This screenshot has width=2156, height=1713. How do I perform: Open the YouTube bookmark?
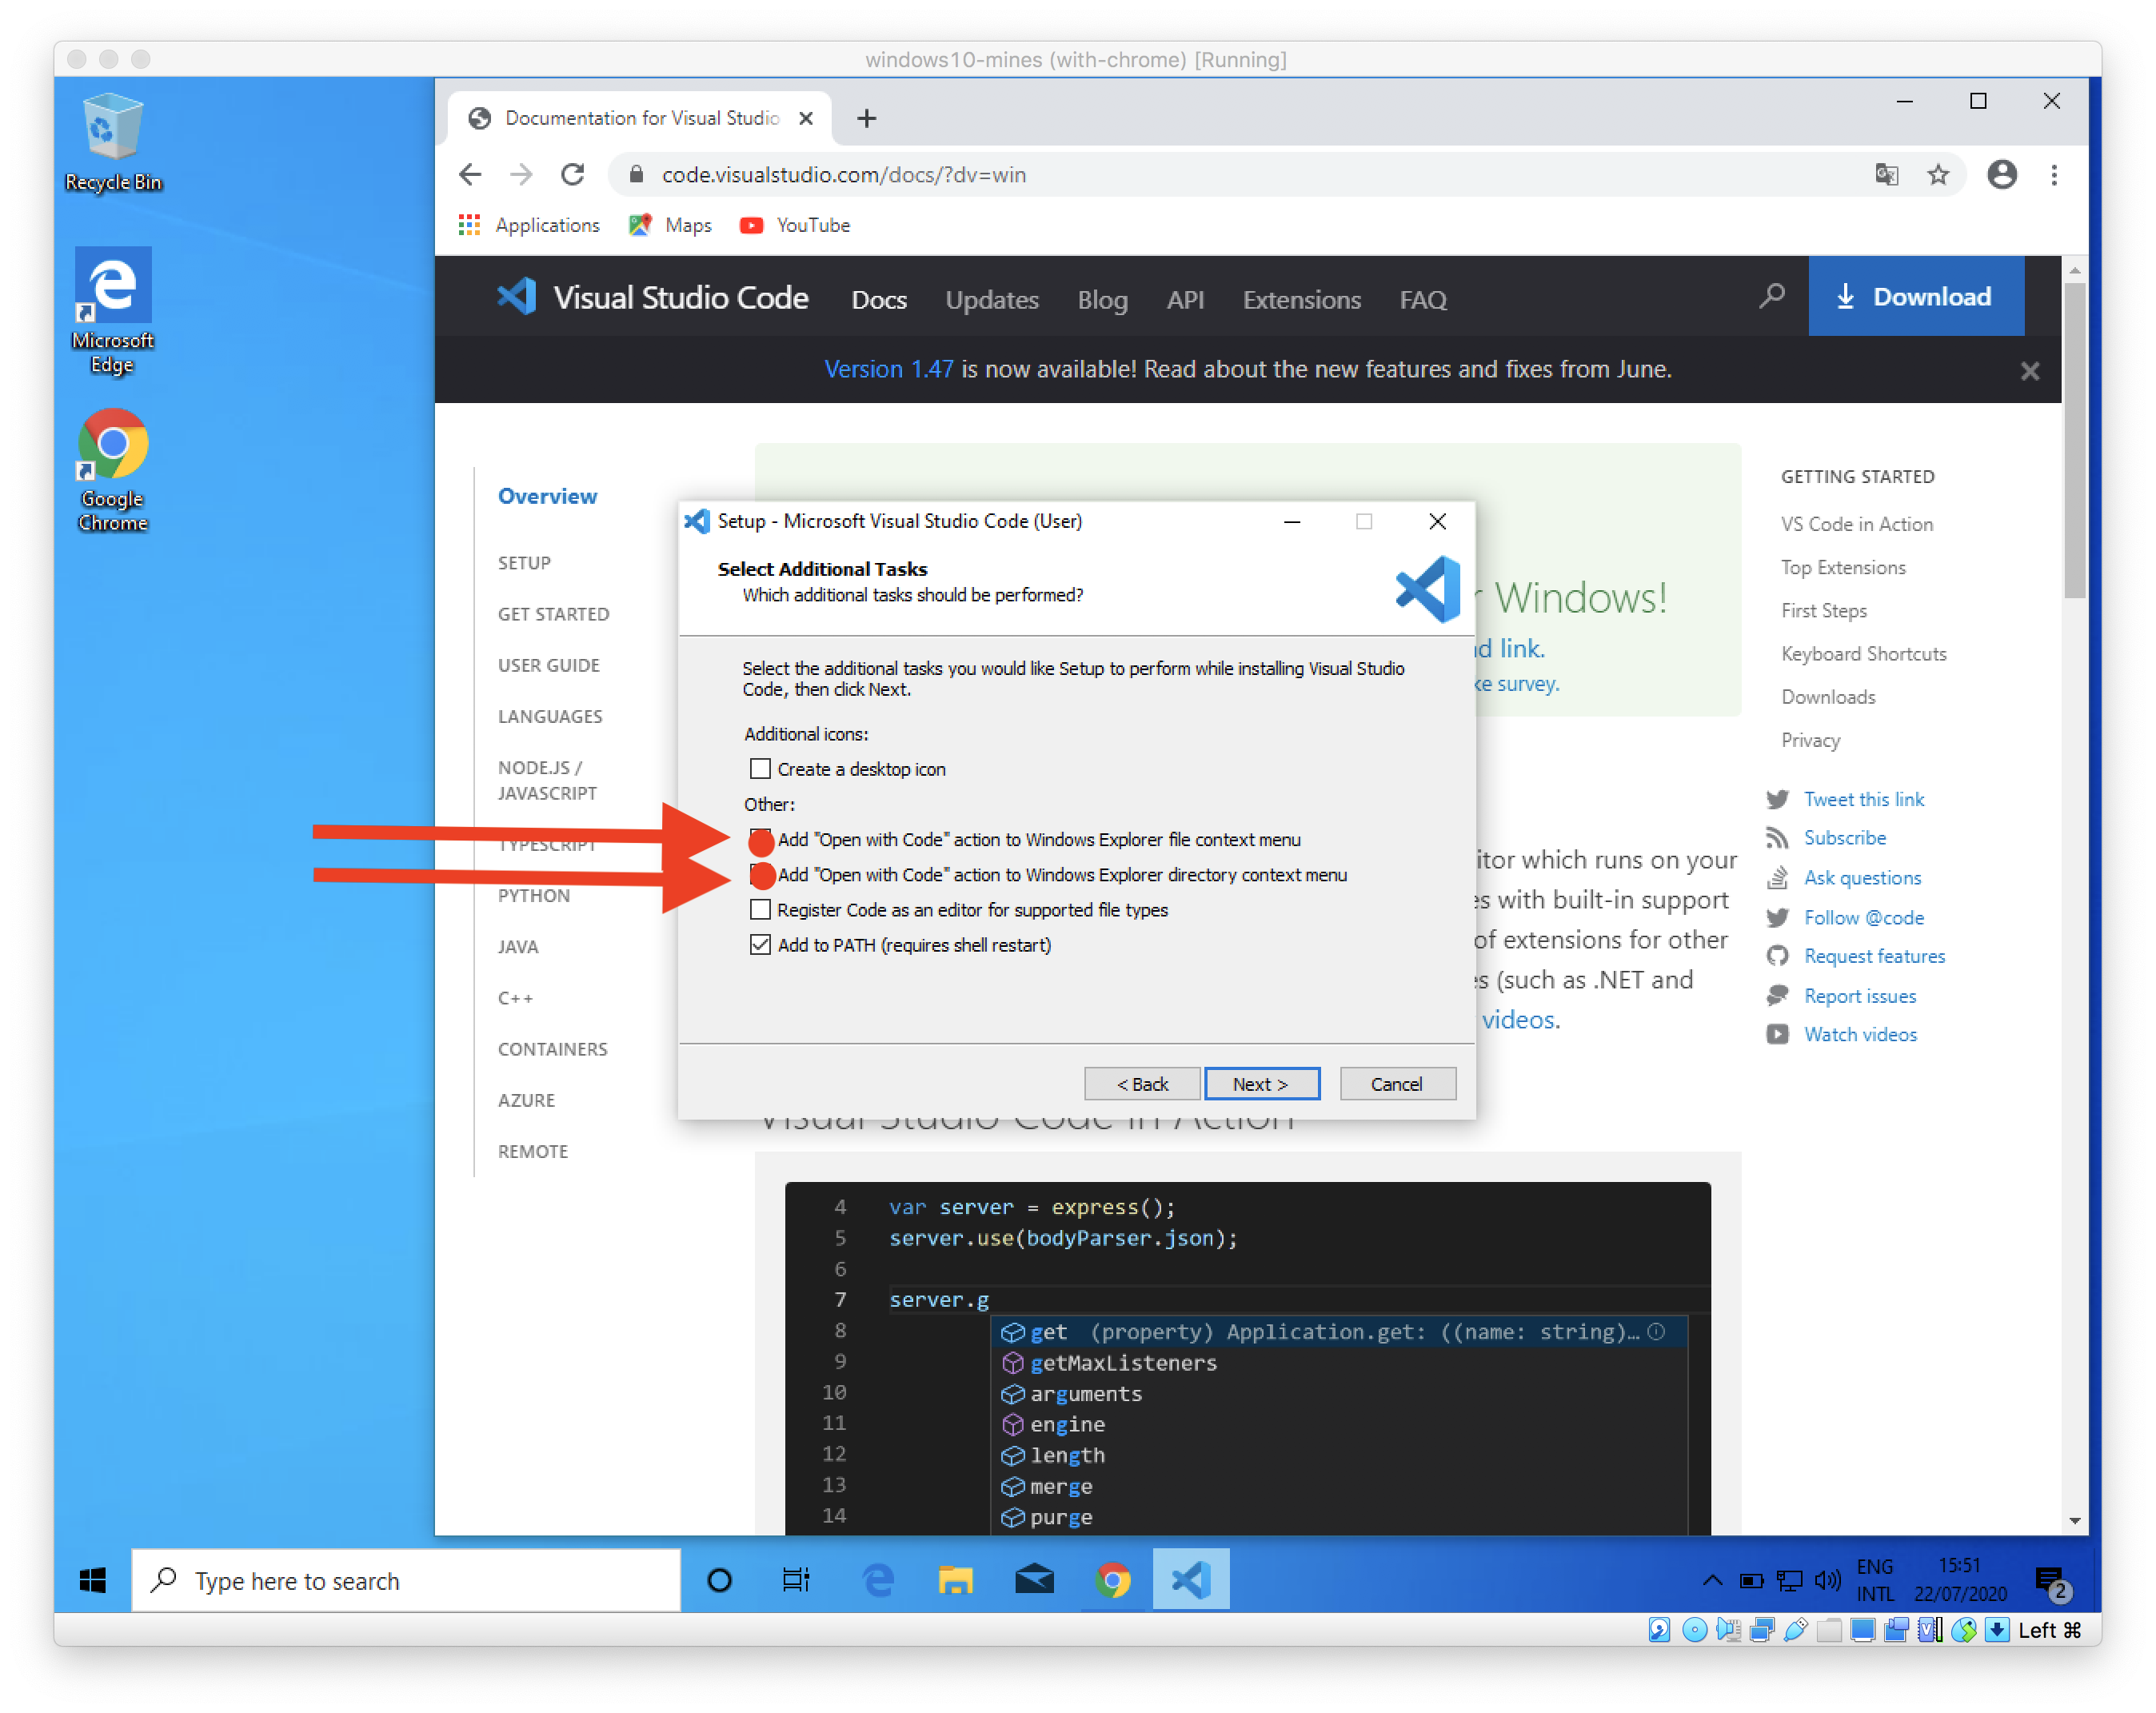(795, 225)
